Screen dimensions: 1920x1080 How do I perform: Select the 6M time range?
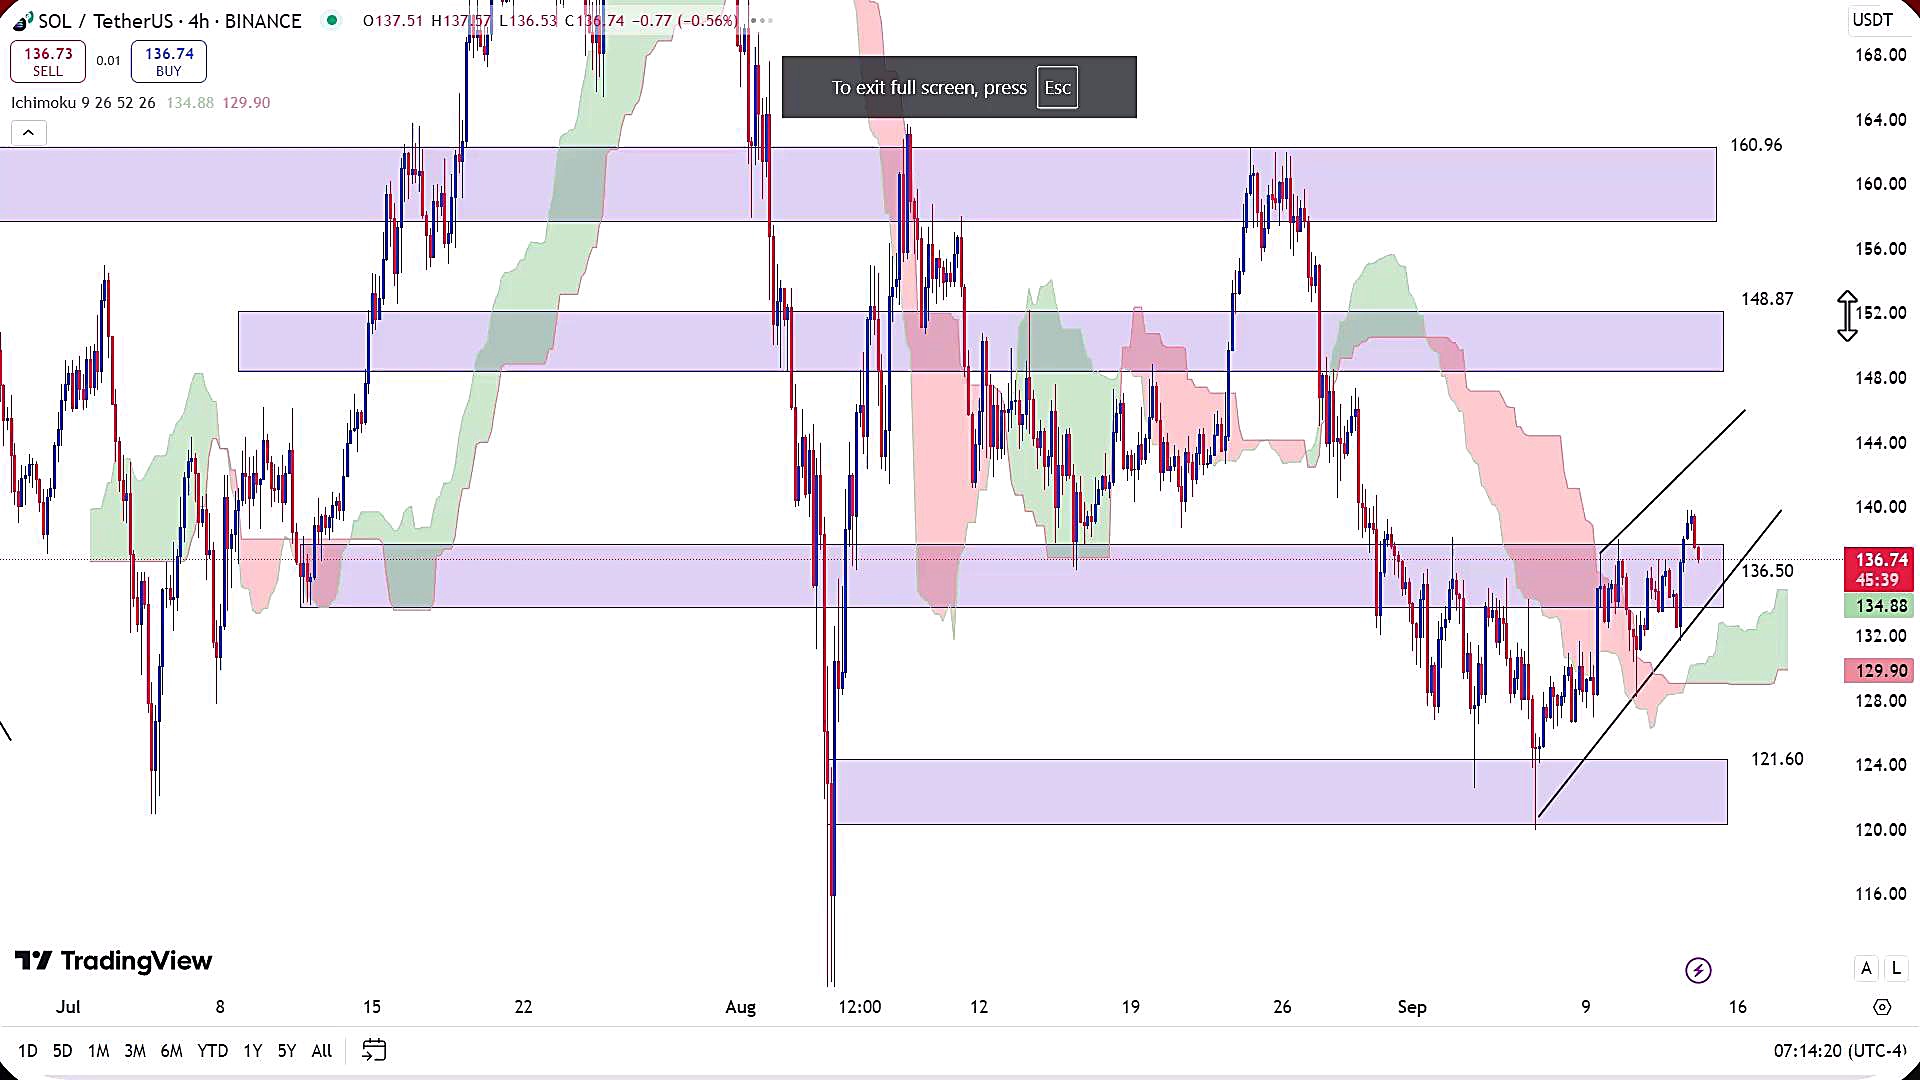[171, 1051]
